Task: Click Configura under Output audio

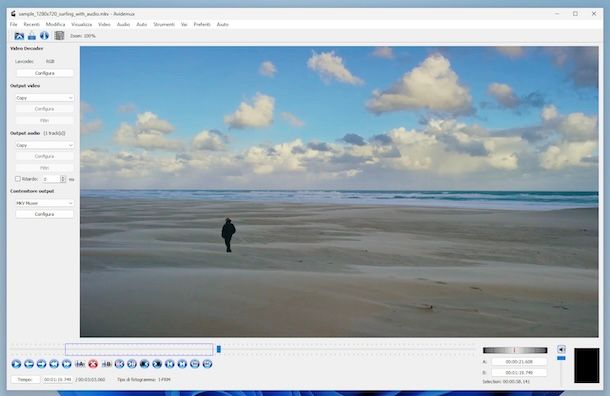Action: [x=44, y=156]
